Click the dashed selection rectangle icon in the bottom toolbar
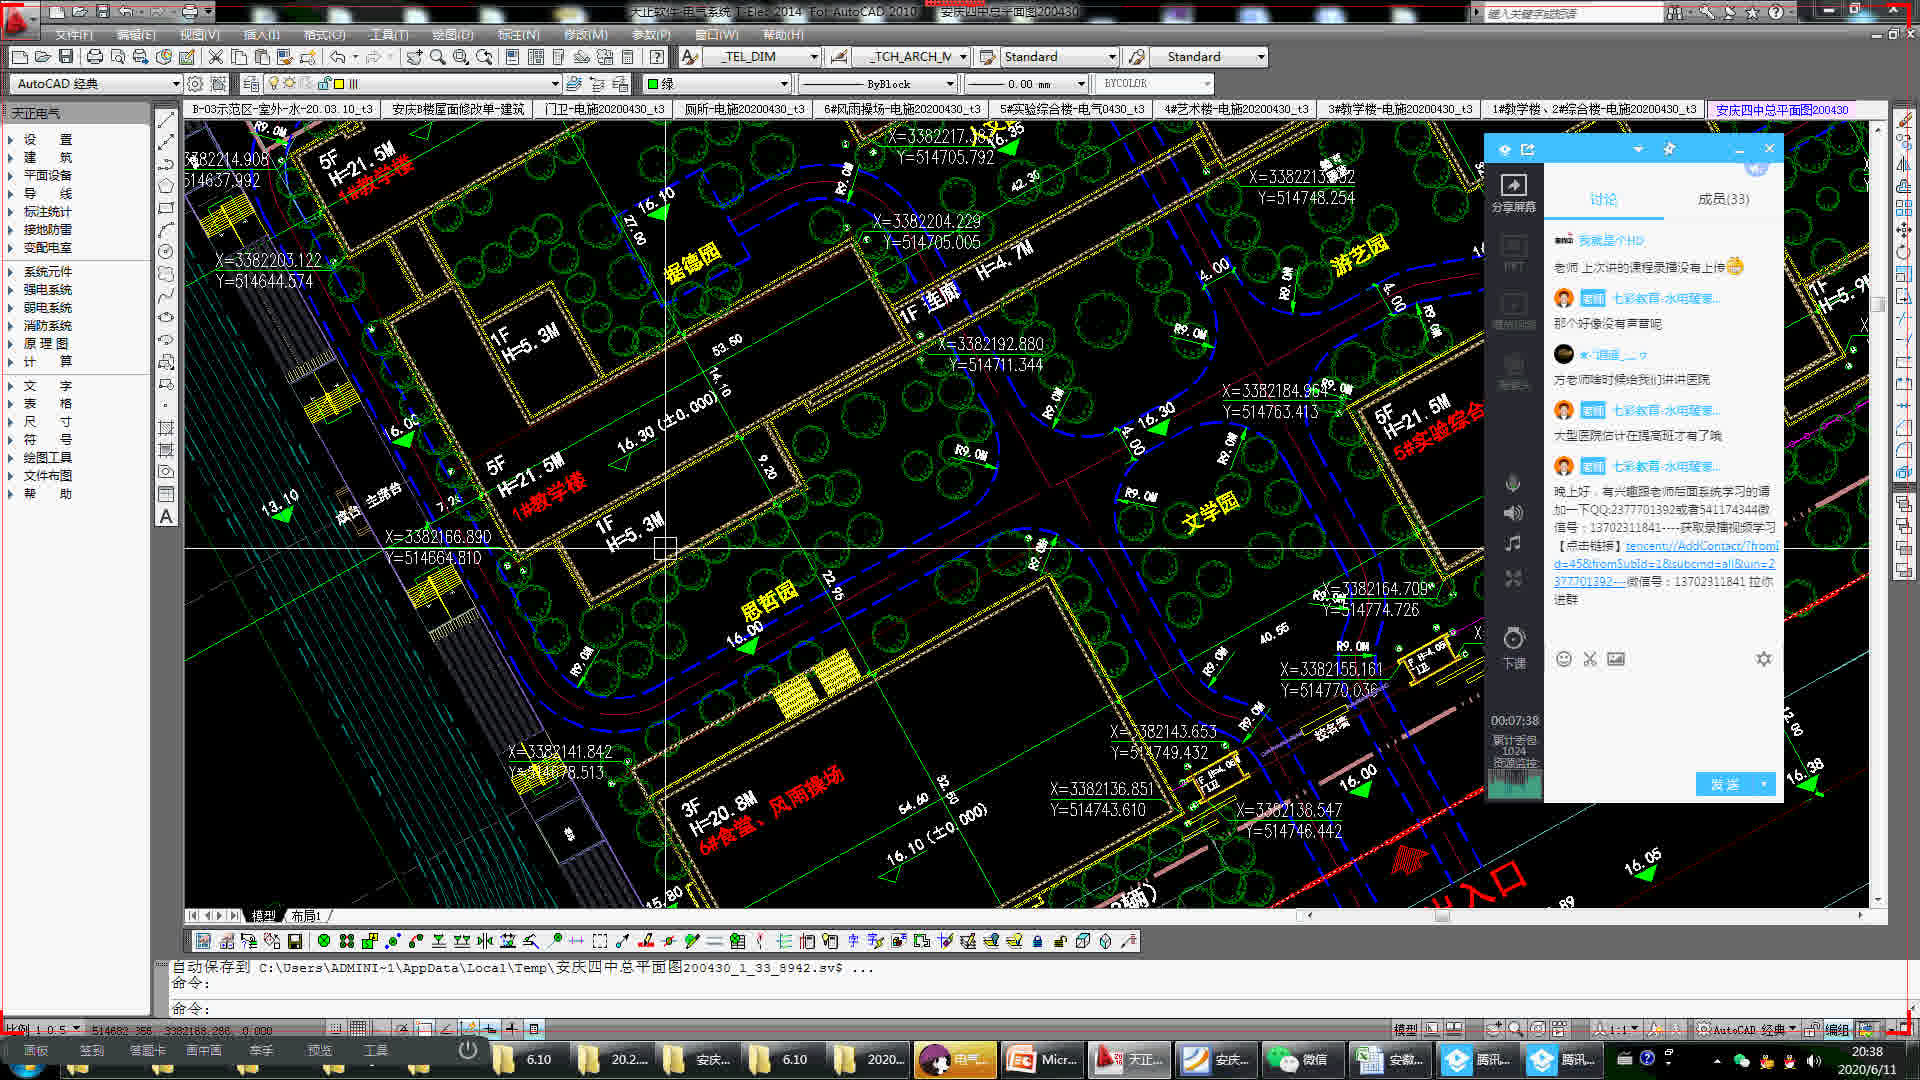Image resolution: width=1920 pixels, height=1080 pixels. [599, 941]
